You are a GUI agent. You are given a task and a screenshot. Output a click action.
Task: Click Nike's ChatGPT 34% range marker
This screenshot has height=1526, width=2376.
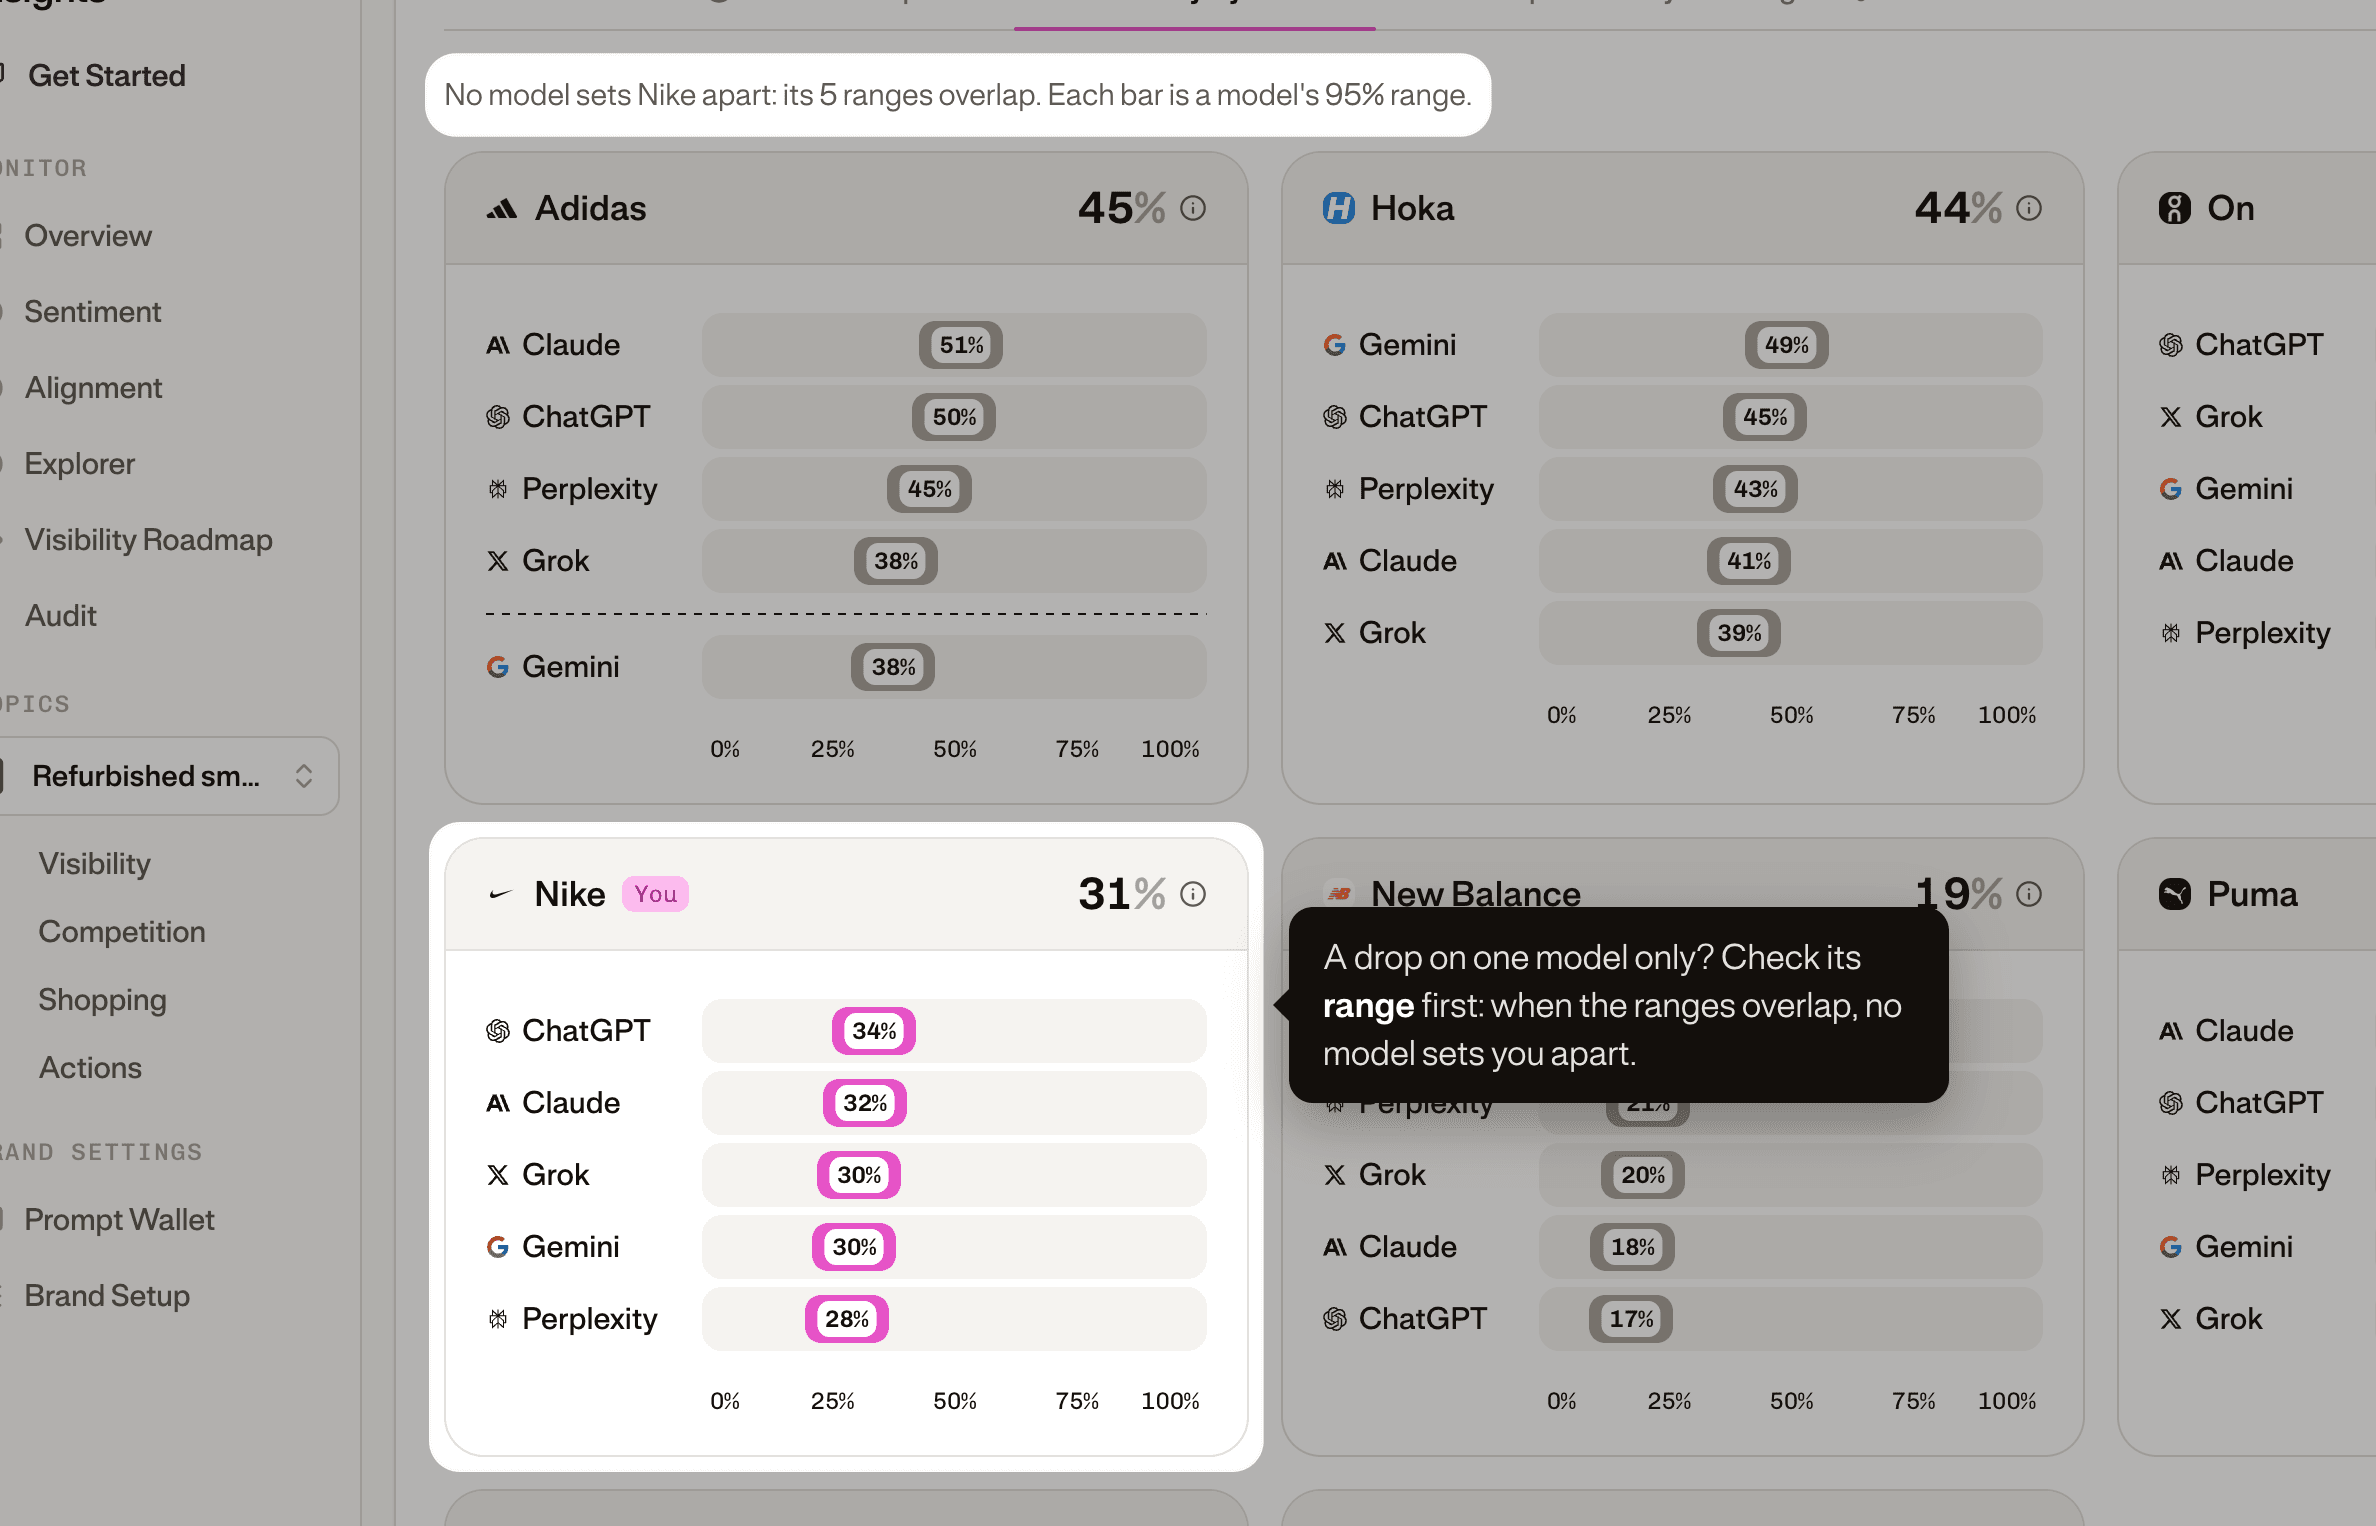coord(874,1031)
